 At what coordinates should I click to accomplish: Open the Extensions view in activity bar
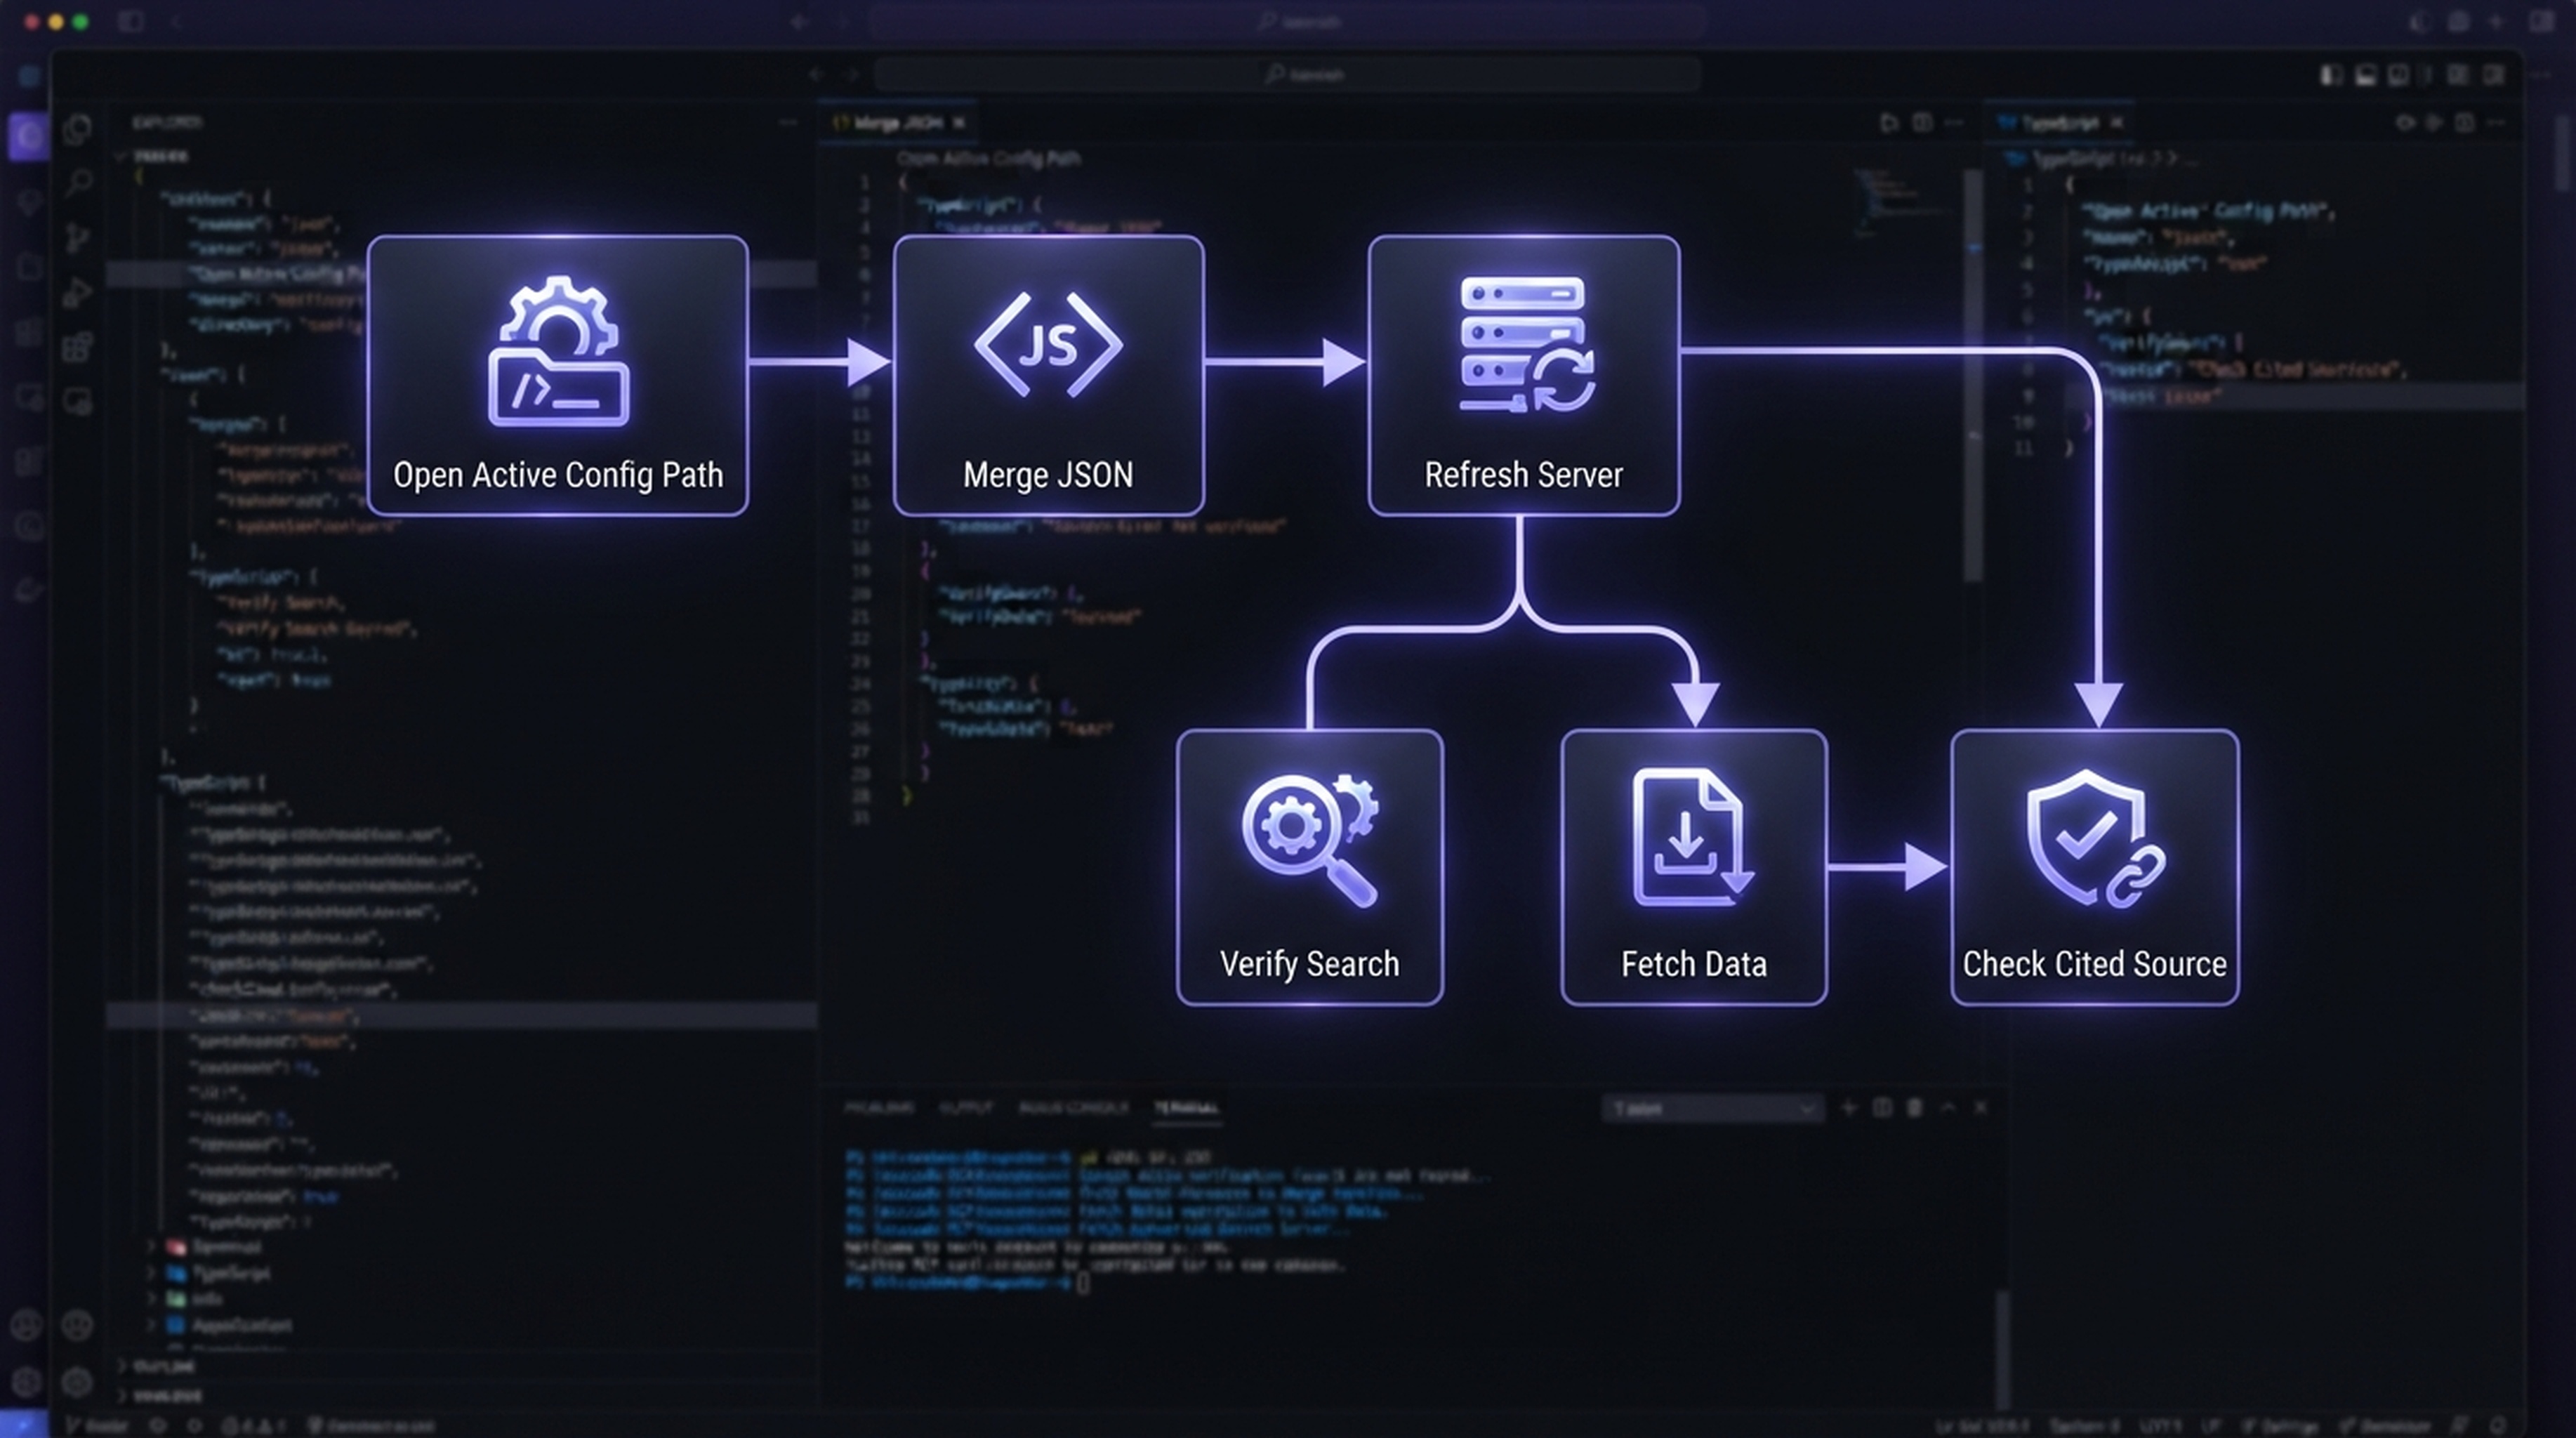coord(78,347)
